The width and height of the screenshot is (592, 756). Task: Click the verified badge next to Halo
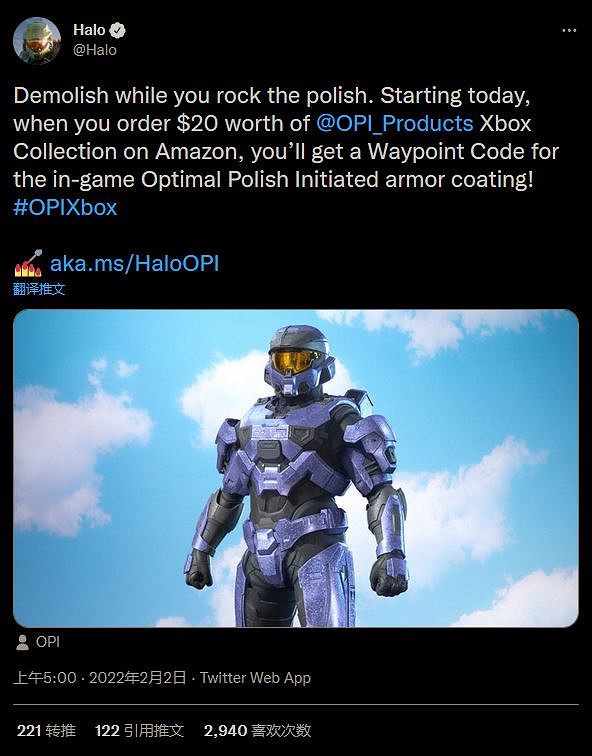click(x=117, y=30)
